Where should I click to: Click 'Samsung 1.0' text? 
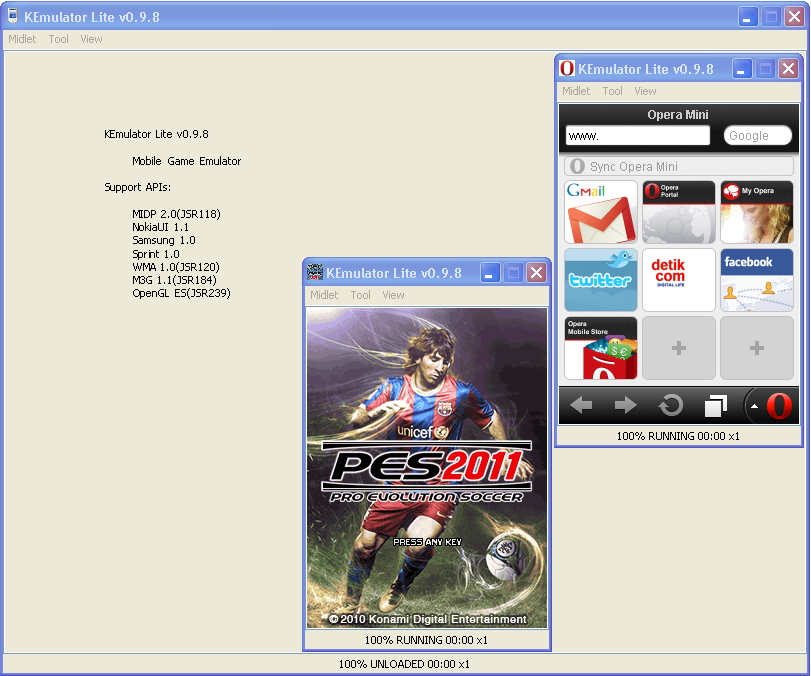163,241
